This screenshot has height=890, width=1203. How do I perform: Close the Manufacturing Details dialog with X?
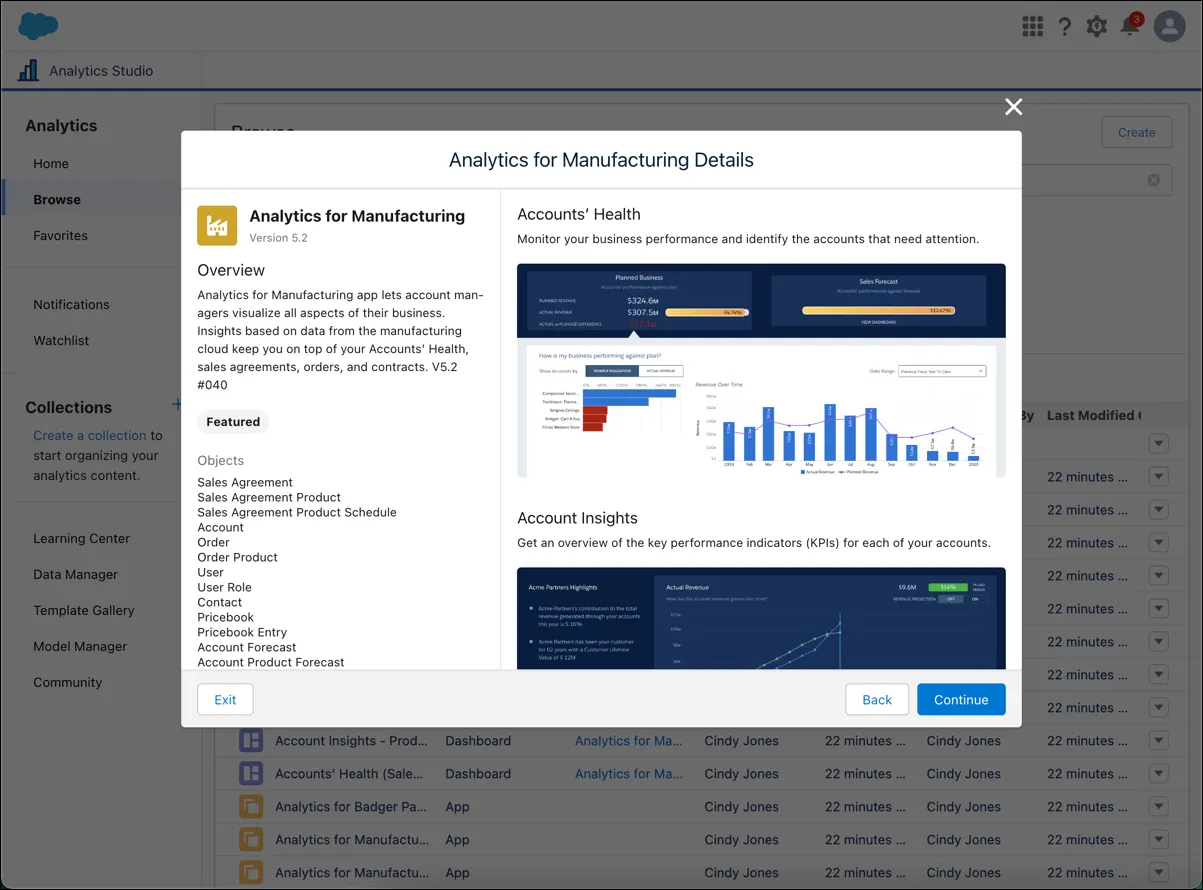[1013, 107]
